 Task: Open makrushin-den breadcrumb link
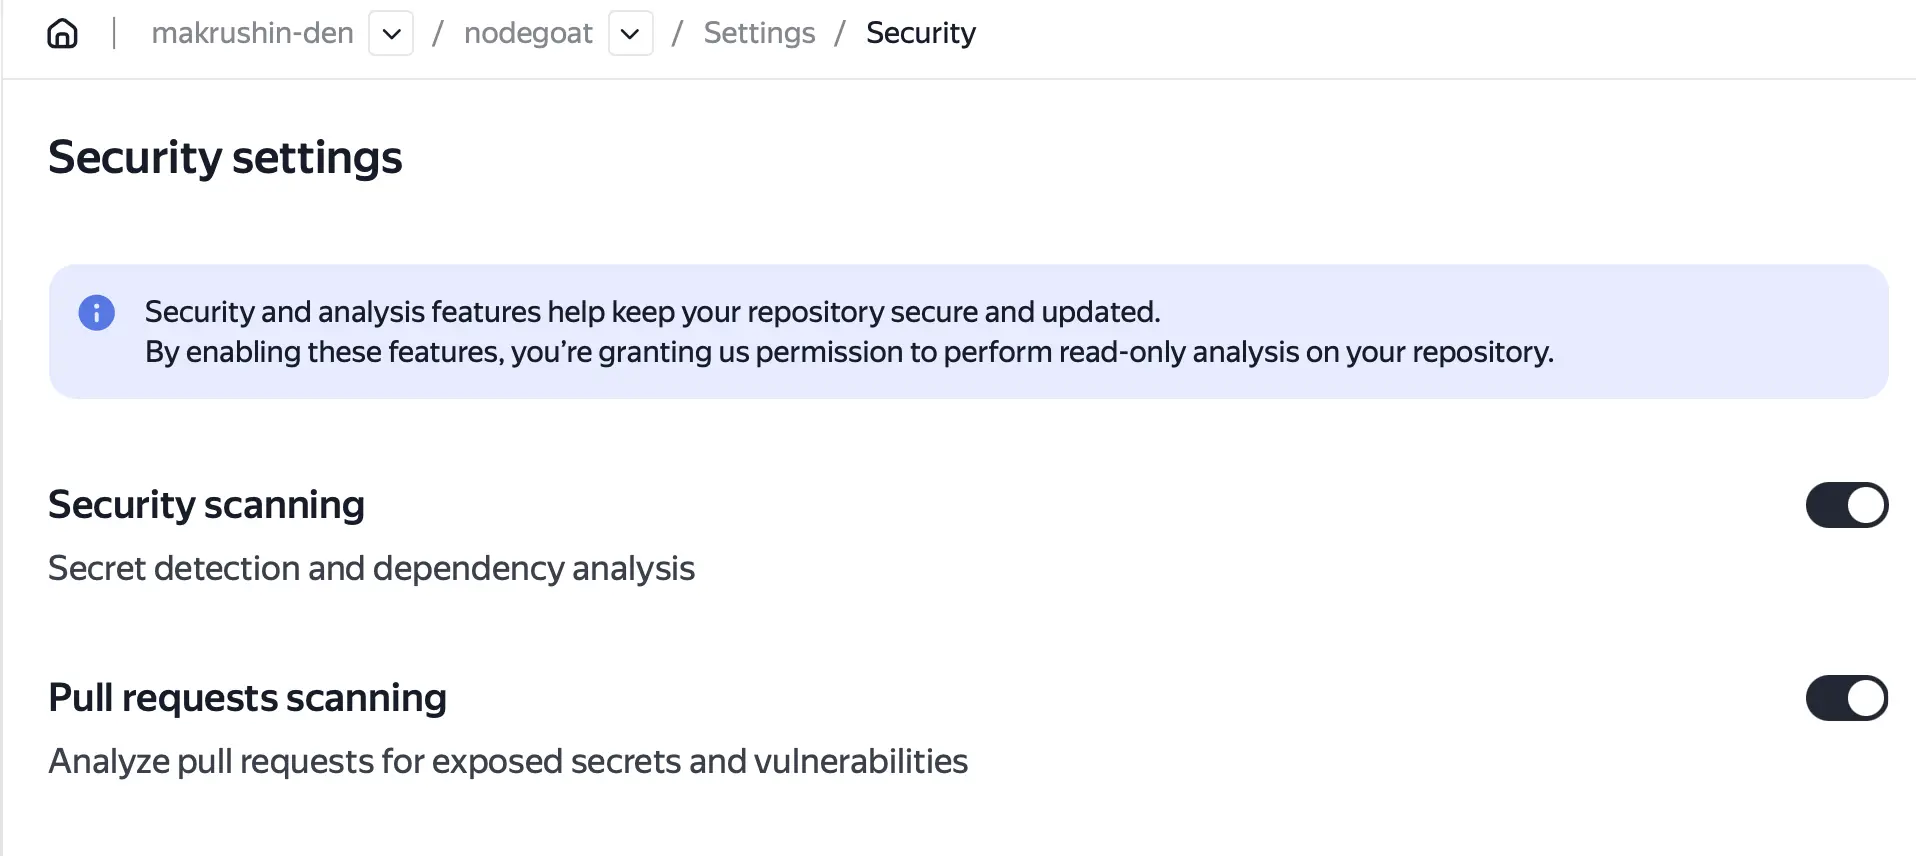(252, 33)
